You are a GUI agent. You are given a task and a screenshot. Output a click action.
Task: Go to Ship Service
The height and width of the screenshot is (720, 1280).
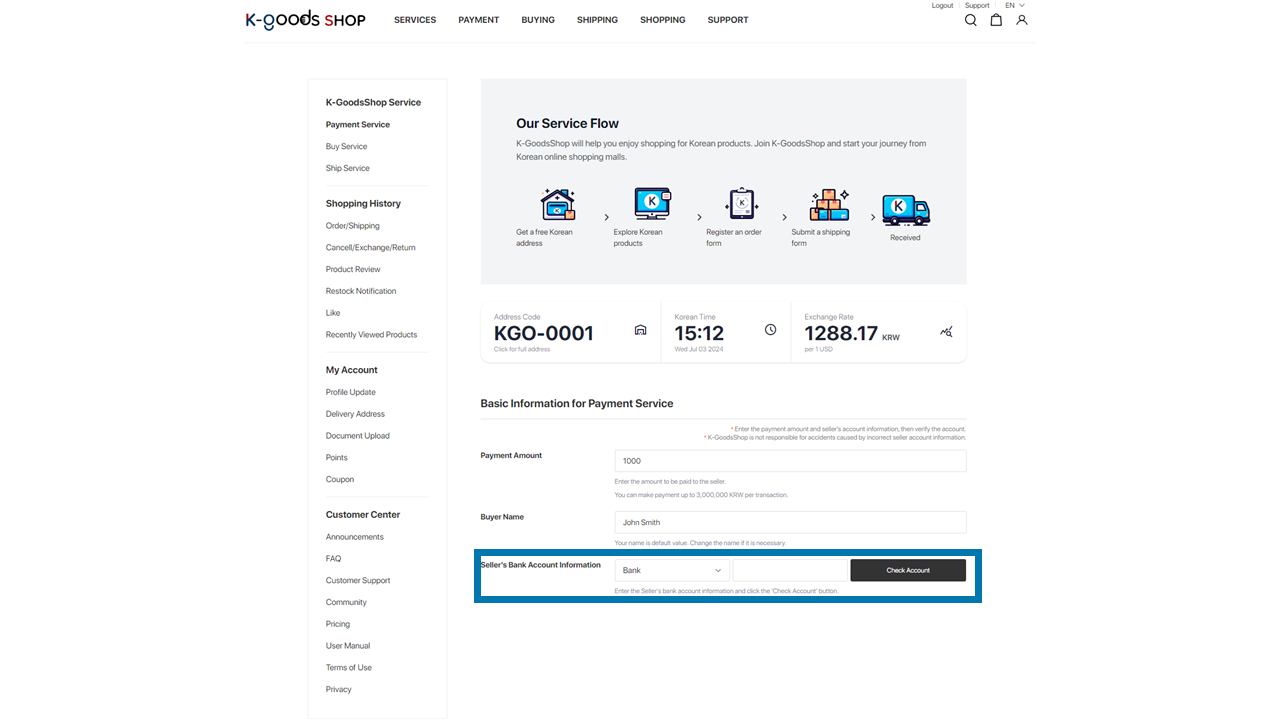(347, 169)
